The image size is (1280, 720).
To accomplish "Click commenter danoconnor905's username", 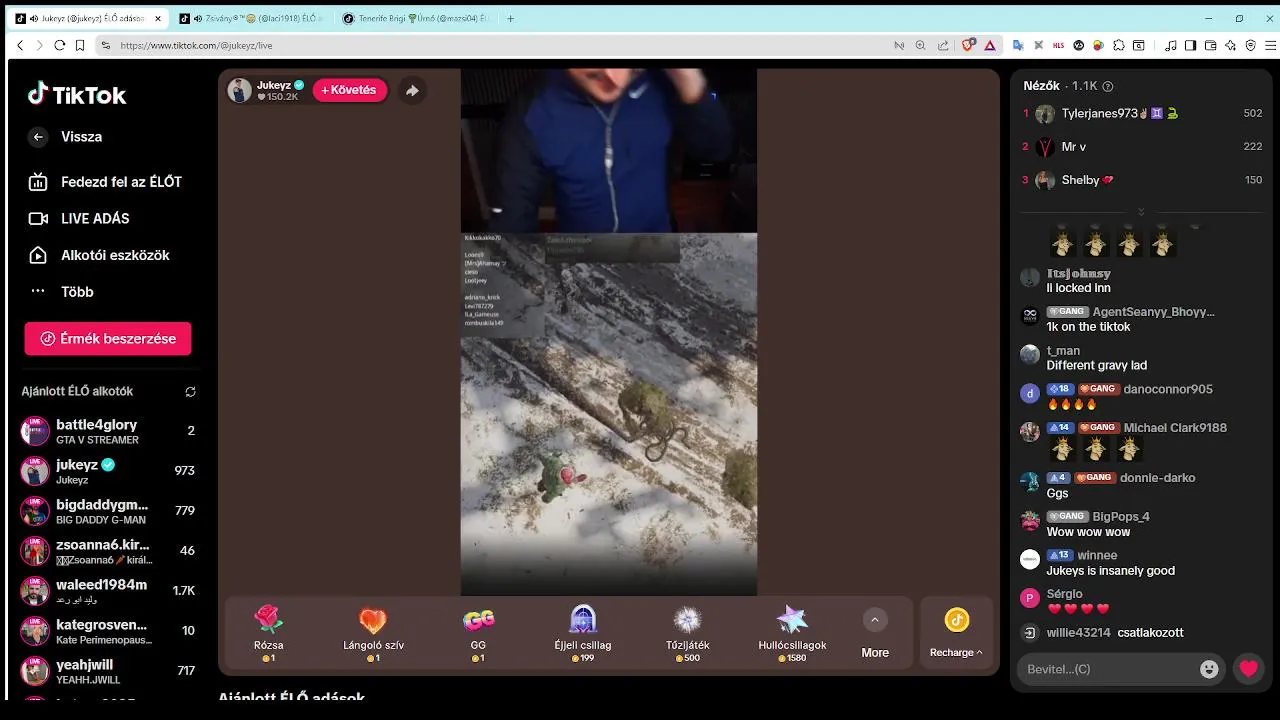I will click(1167, 389).
